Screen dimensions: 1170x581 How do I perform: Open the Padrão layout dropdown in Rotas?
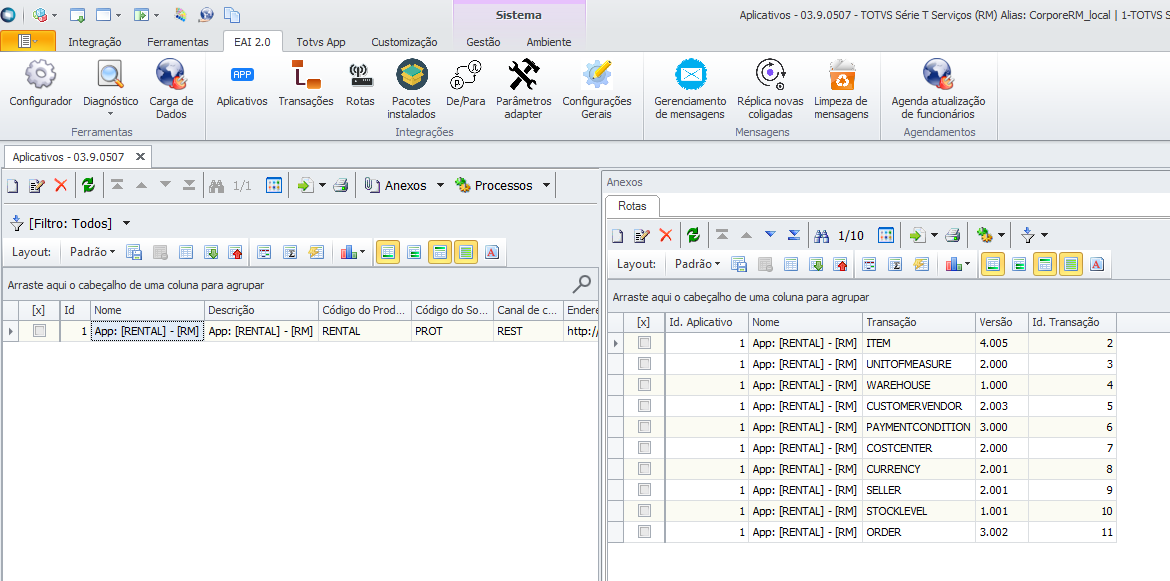click(698, 264)
